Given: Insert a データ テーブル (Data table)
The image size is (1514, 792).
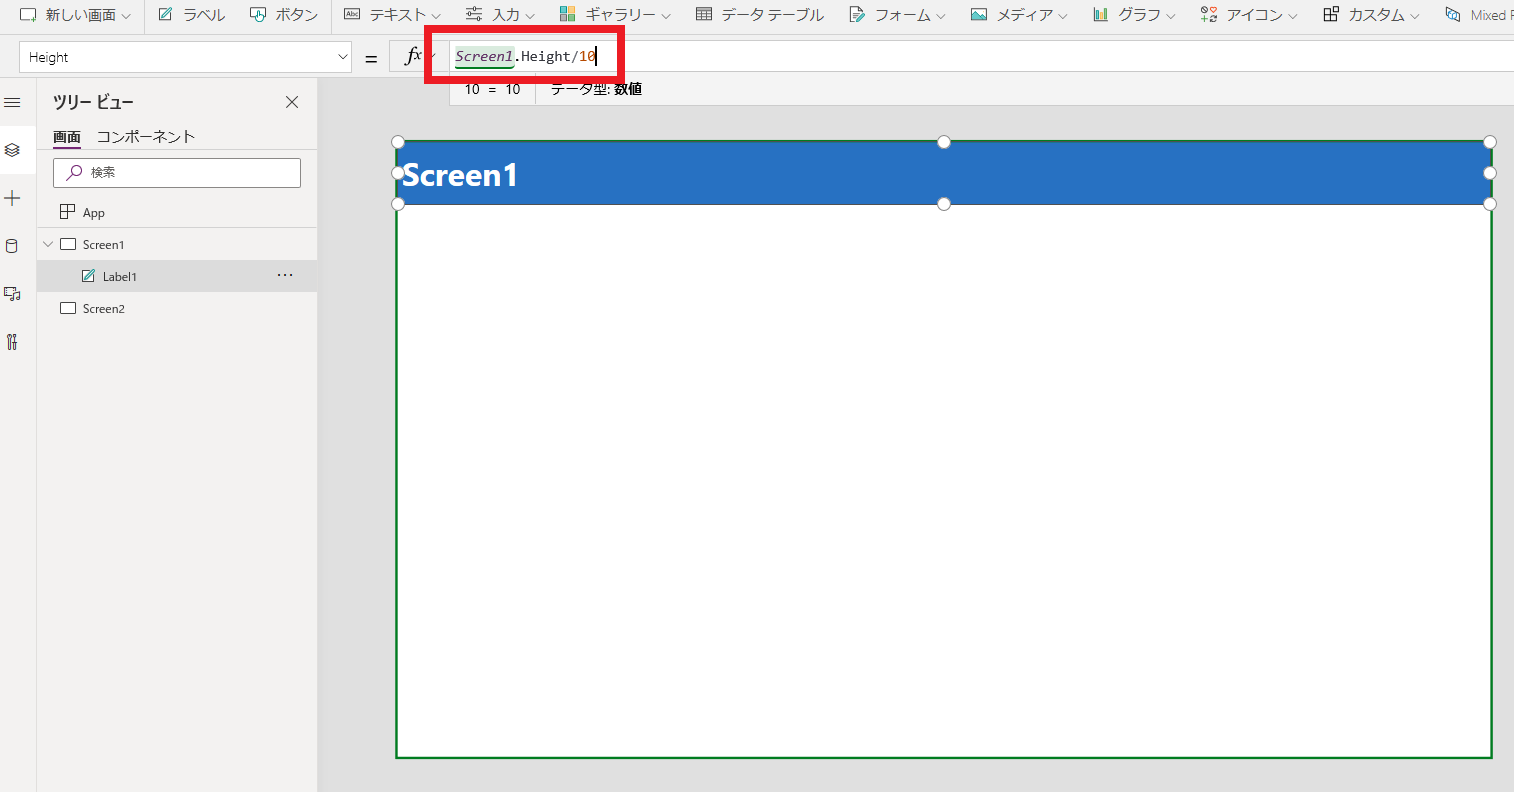Looking at the screenshot, I should (760, 15).
